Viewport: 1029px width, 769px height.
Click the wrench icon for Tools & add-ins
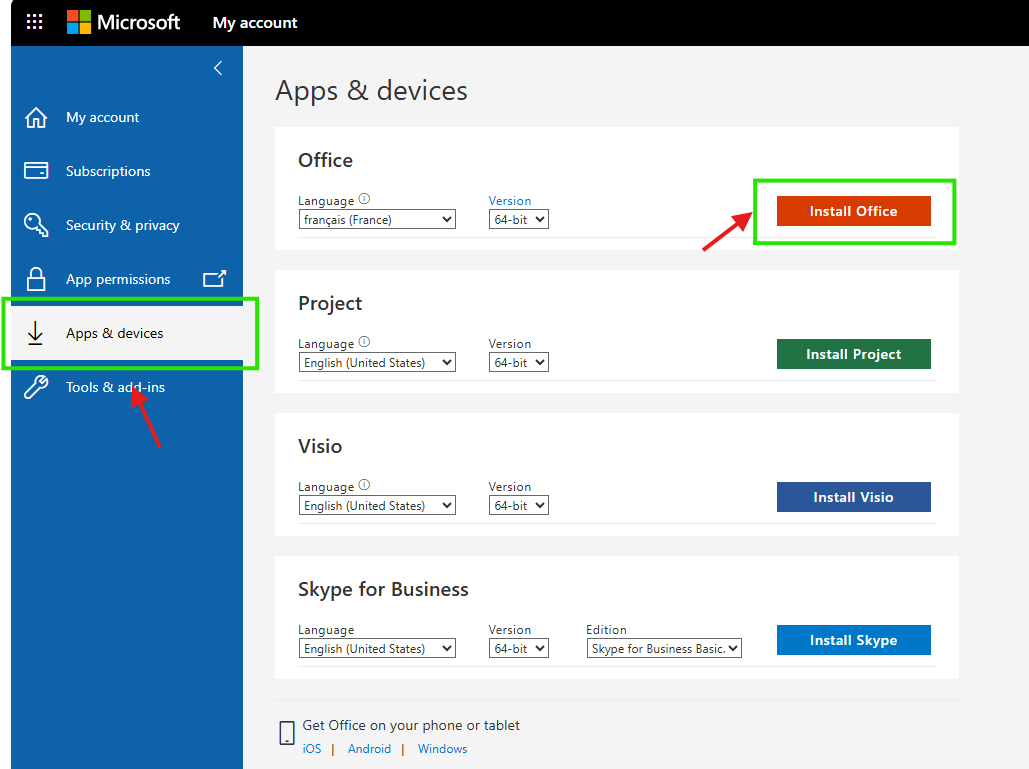(36, 387)
